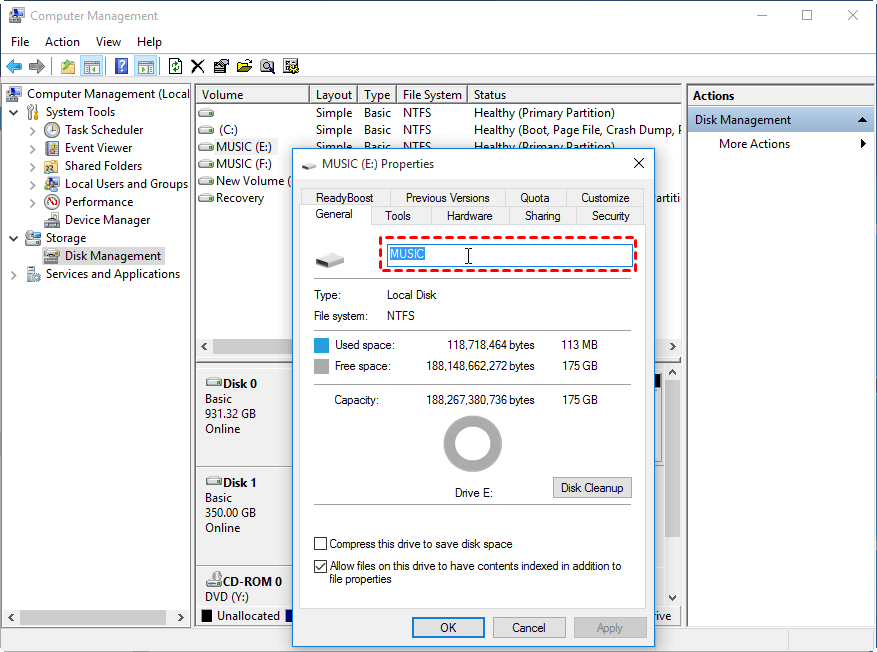
Task: Click the Forward arrow toolbar icon
Action: click(37, 67)
